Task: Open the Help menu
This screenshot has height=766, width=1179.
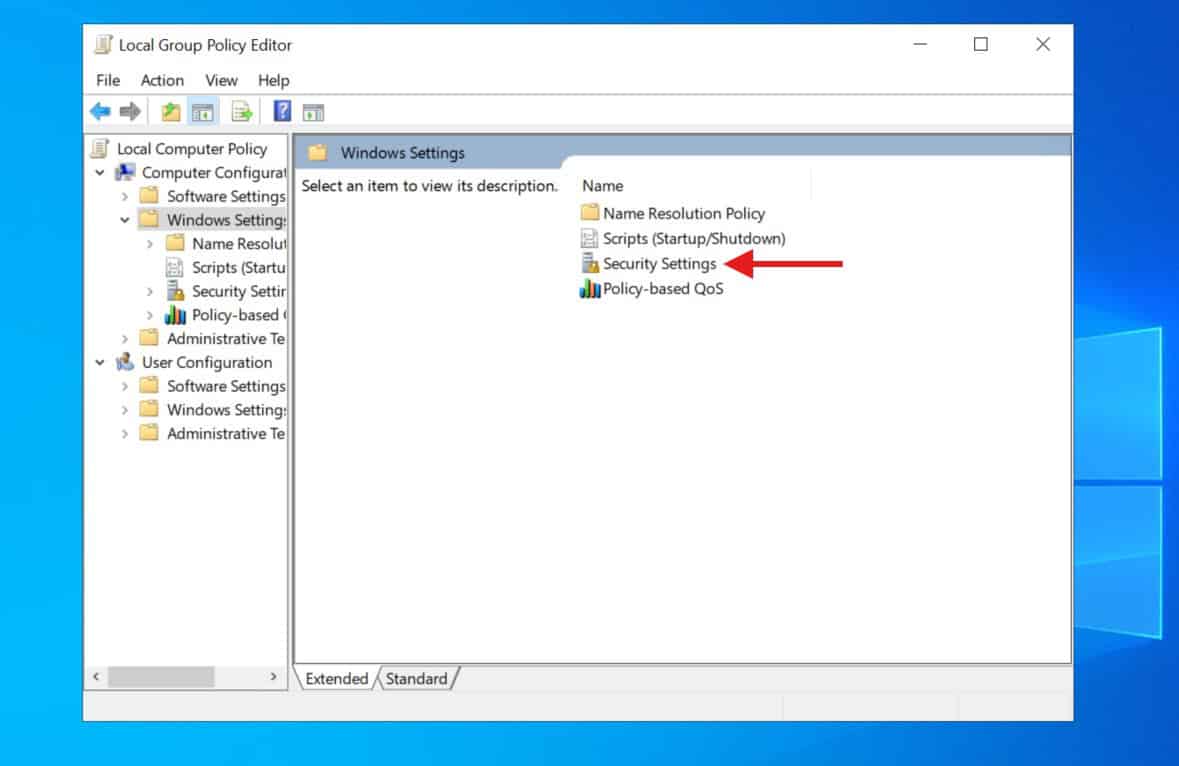Action: pos(274,80)
